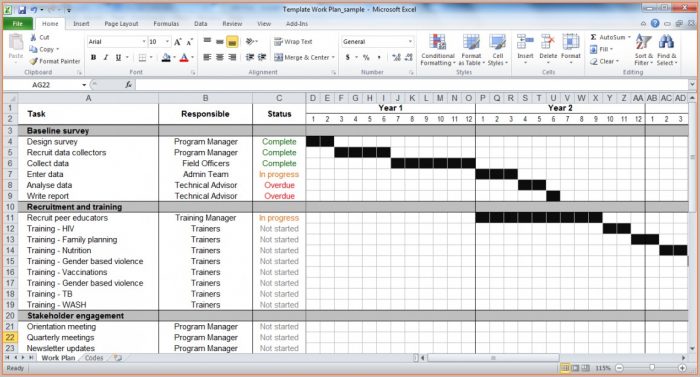700x377 pixels.
Task: Switch to Data tab
Action: click(200, 24)
